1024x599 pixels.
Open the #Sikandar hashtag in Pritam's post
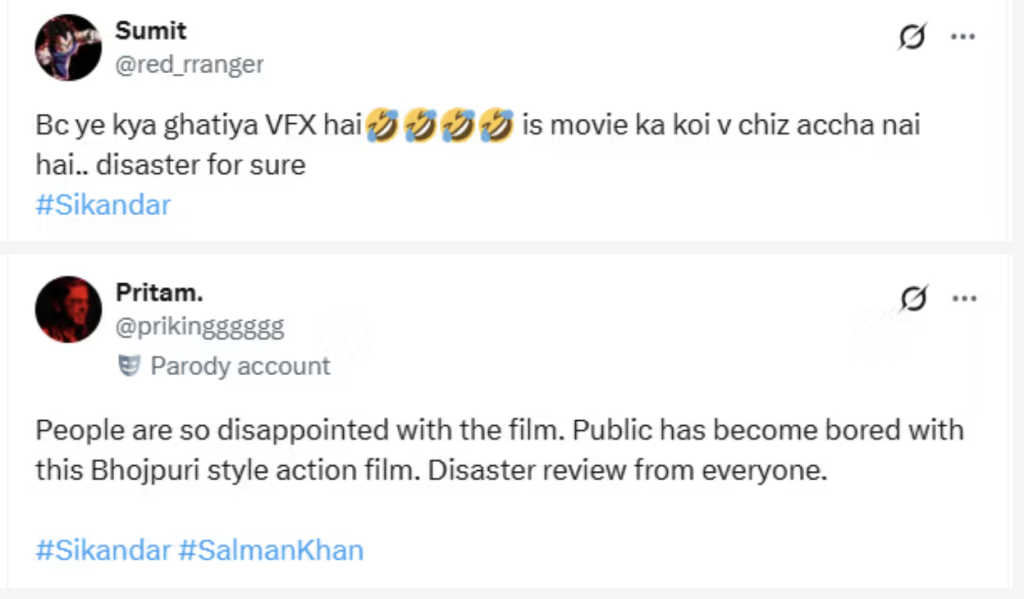click(103, 549)
